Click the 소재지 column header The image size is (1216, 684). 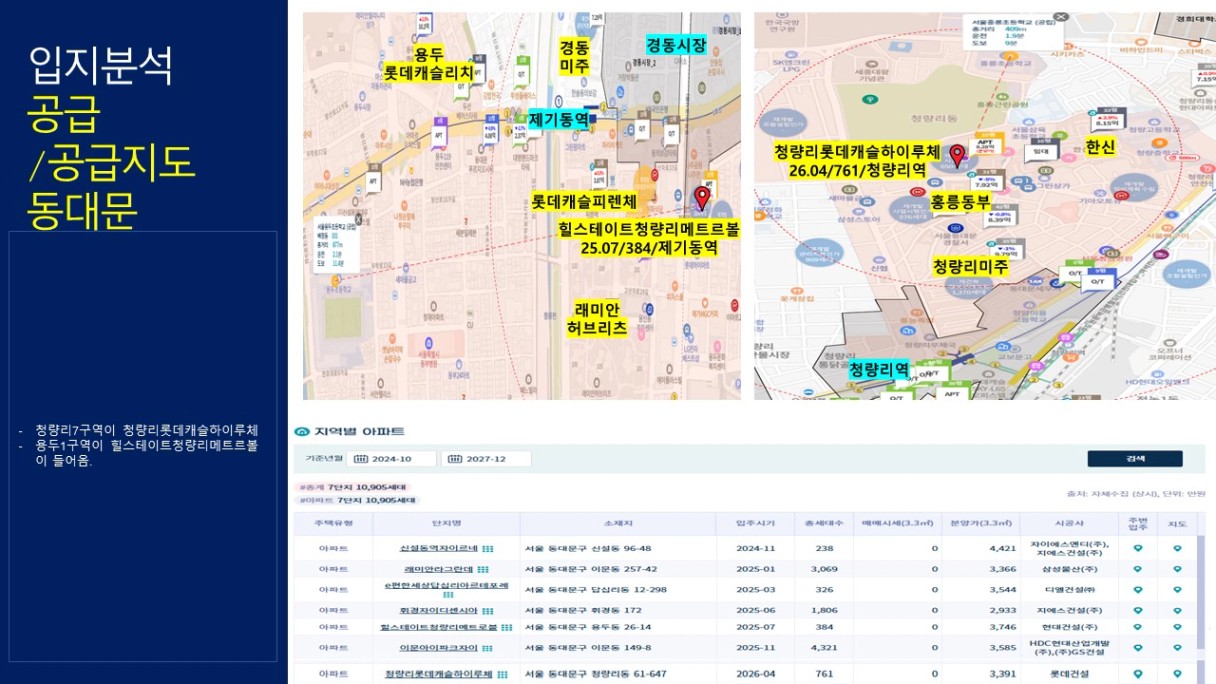point(618,524)
